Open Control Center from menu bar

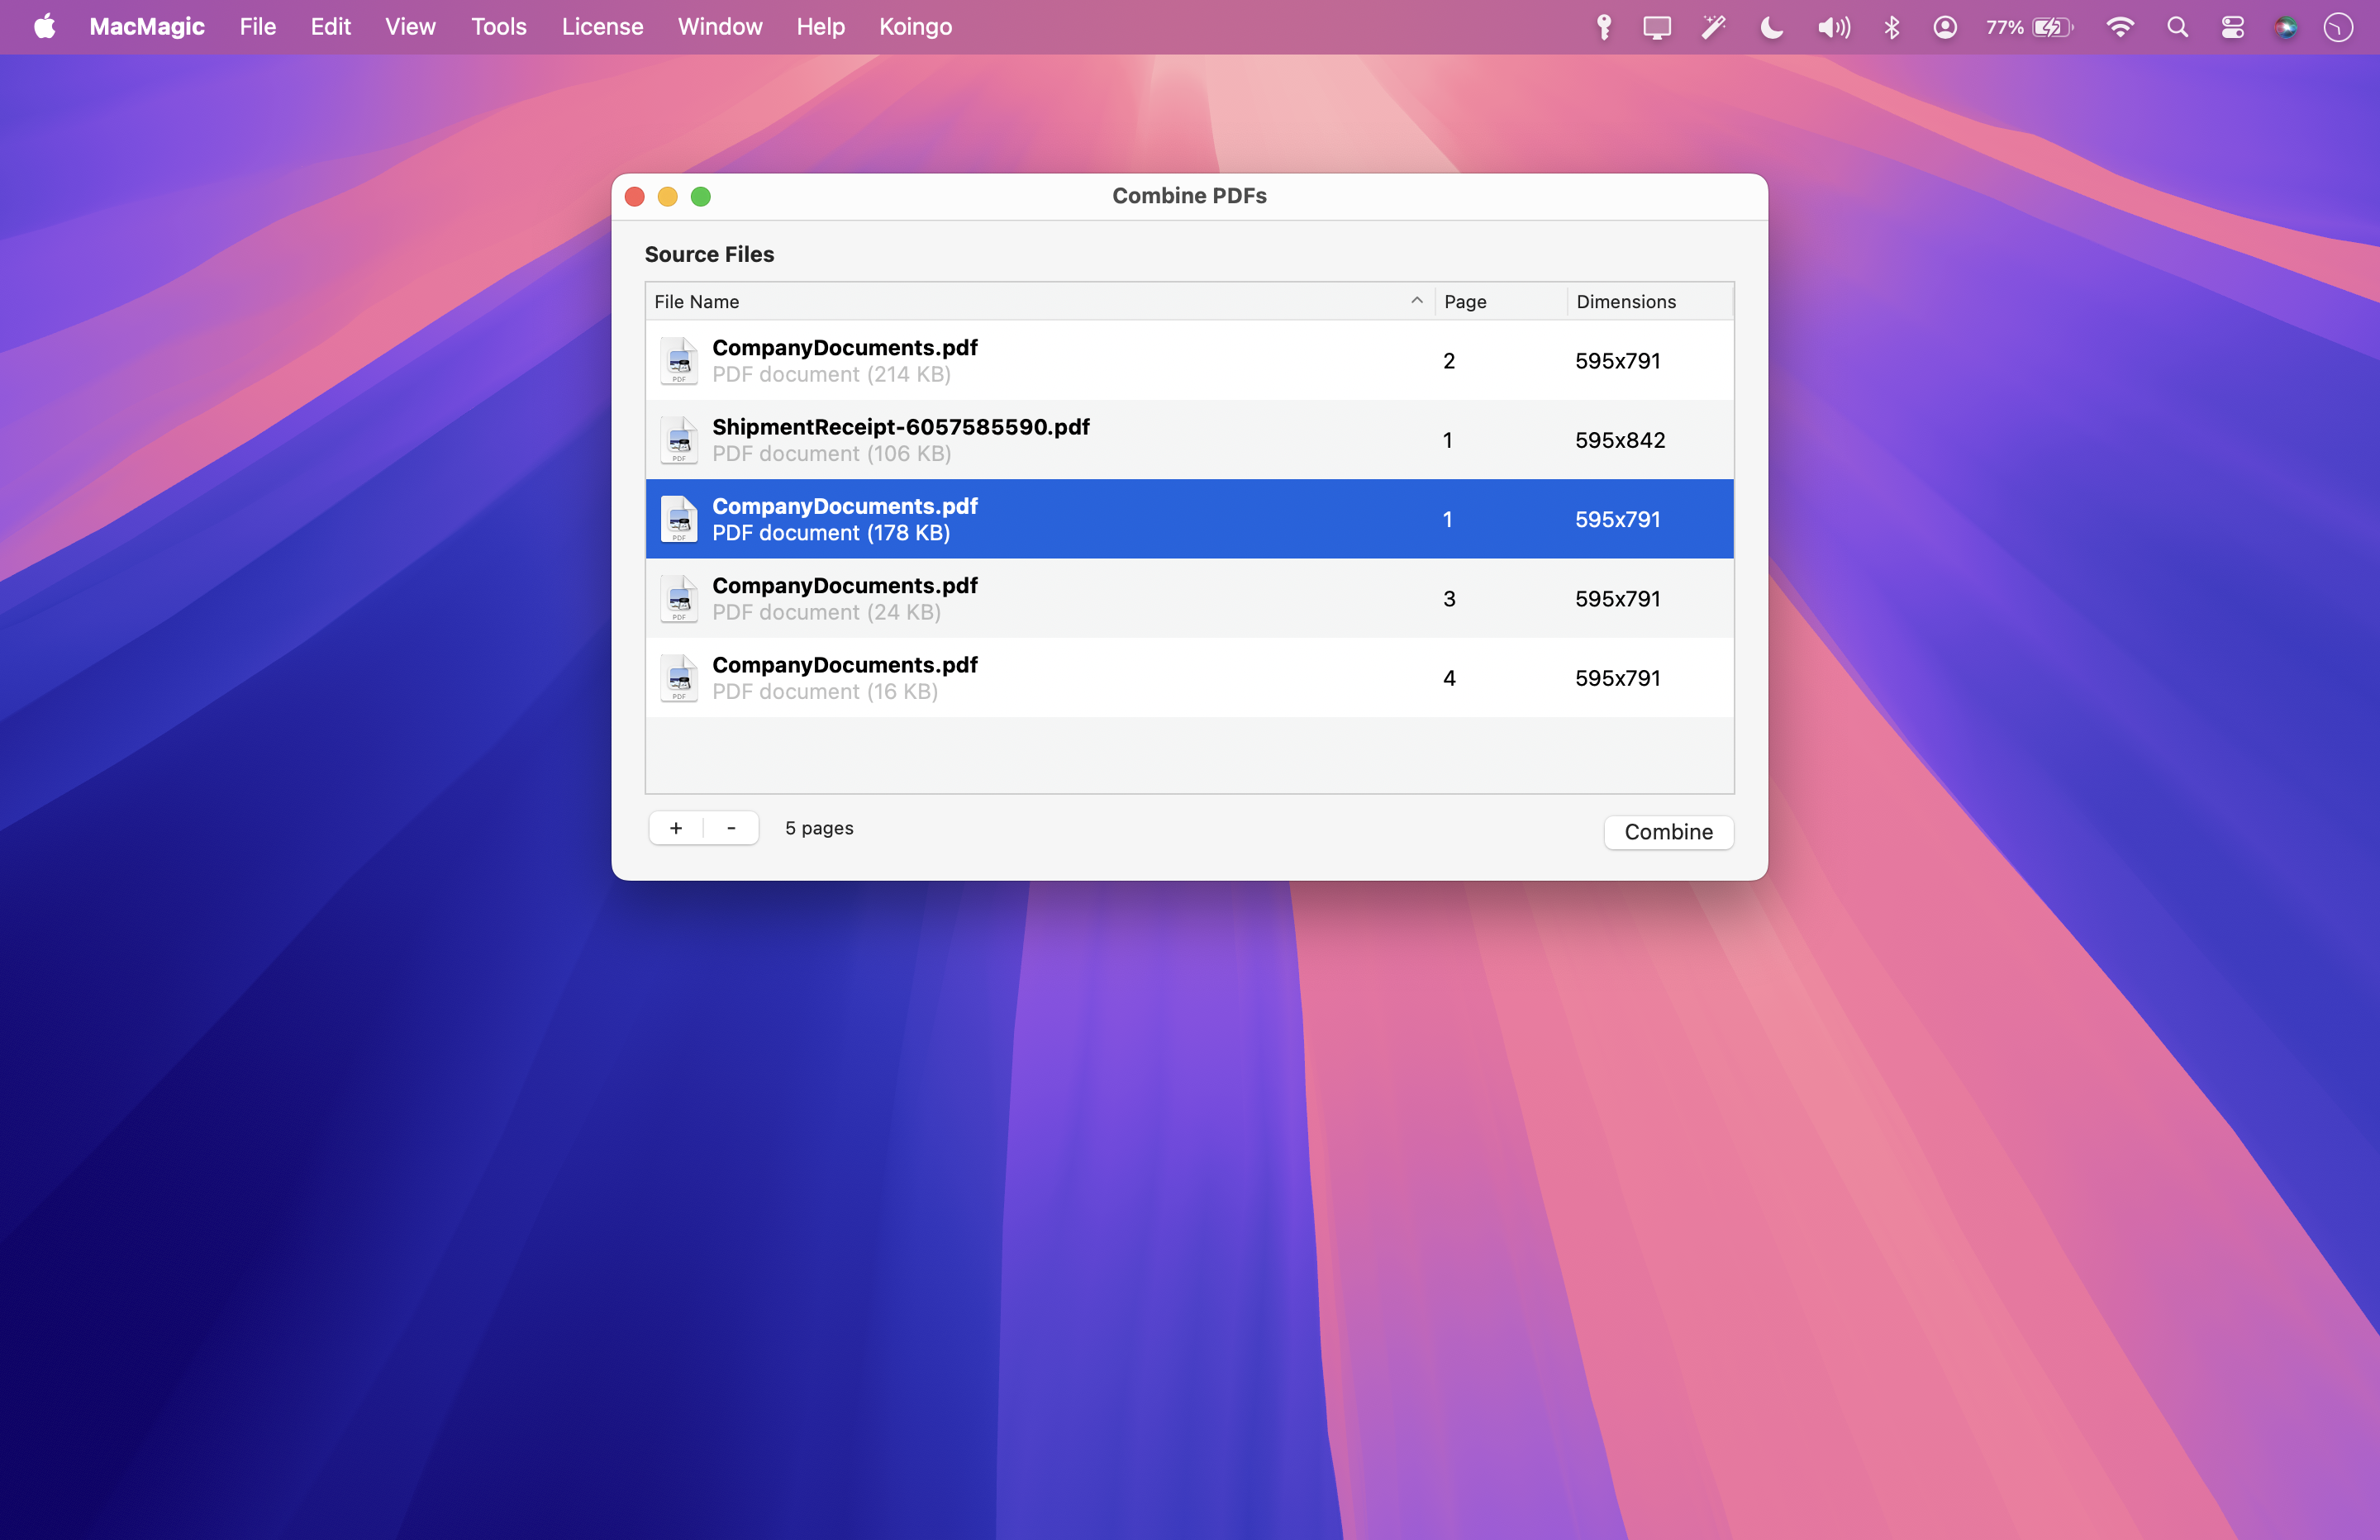click(2232, 27)
